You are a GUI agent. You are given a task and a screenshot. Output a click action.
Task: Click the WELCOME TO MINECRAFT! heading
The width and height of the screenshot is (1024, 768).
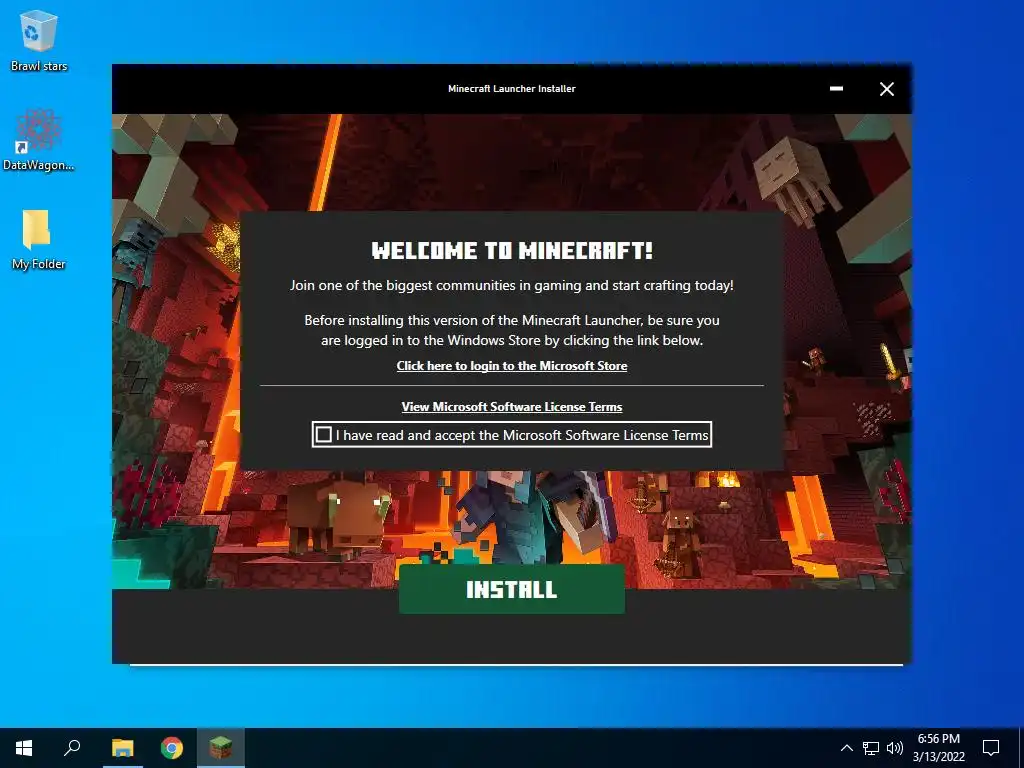(x=511, y=250)
